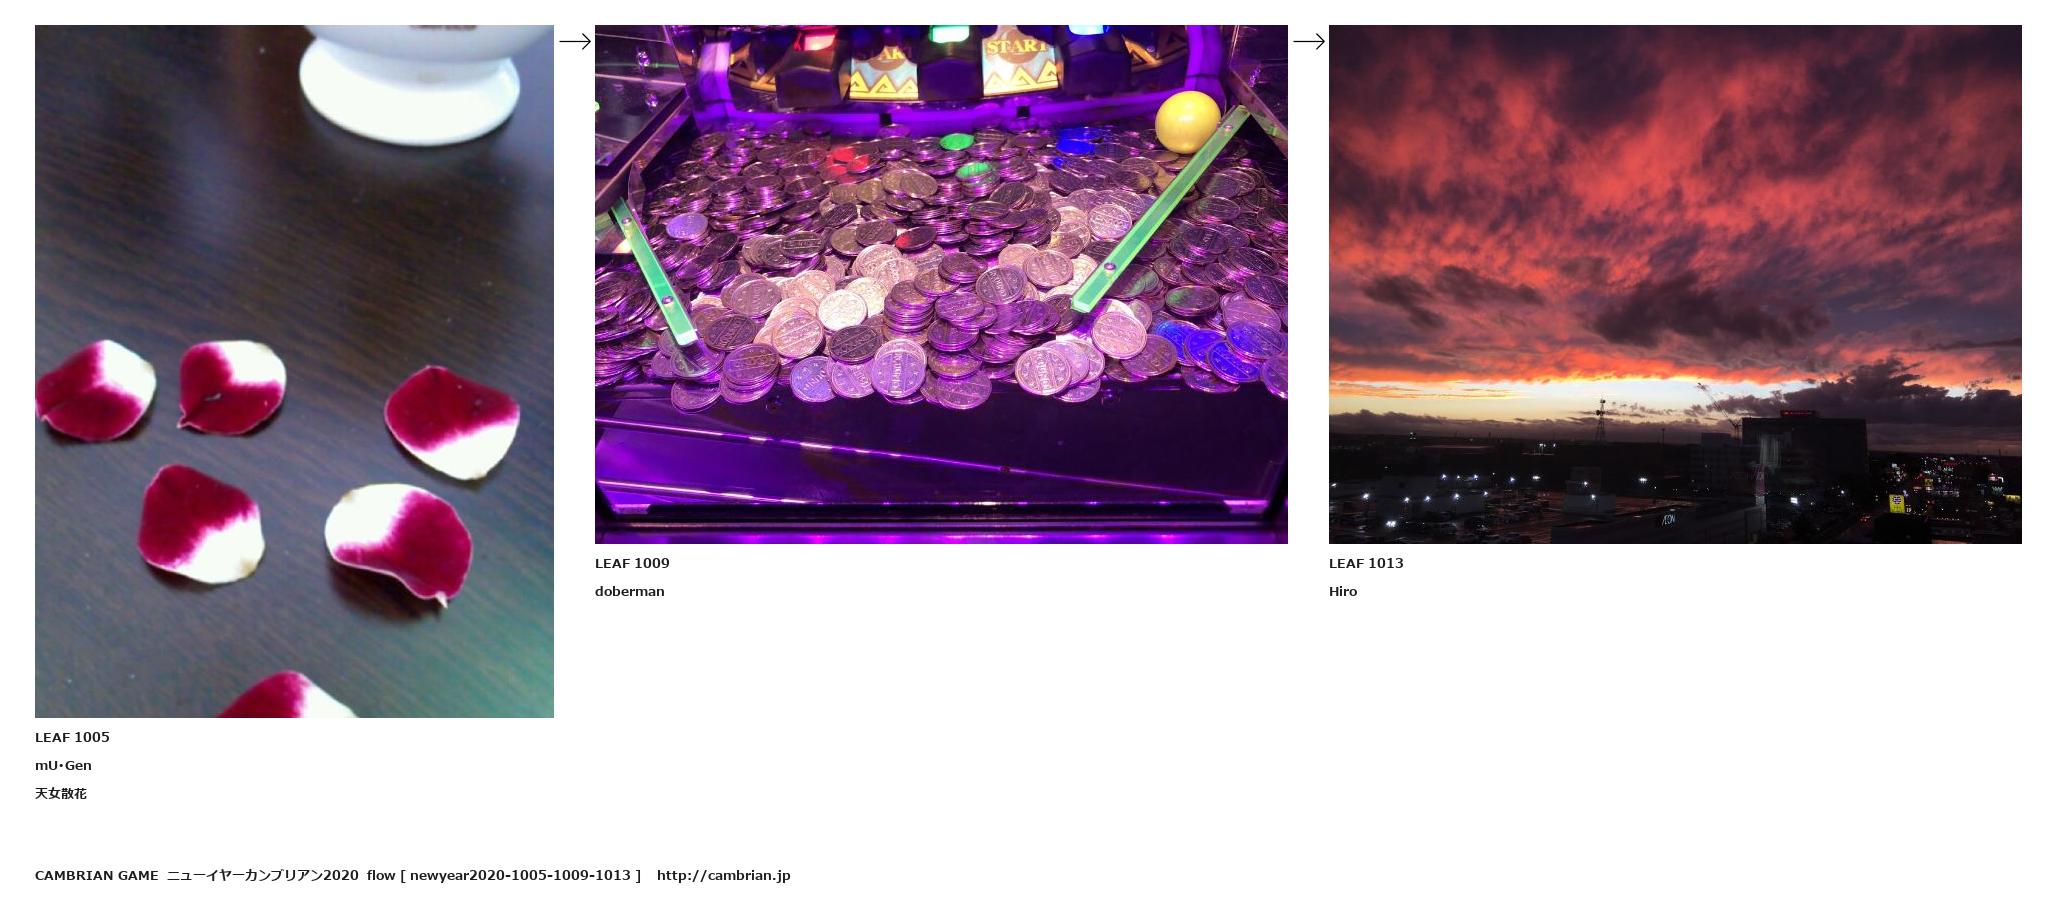
Task: Click the 天女散花 caption text
Action: coord(61,793)
